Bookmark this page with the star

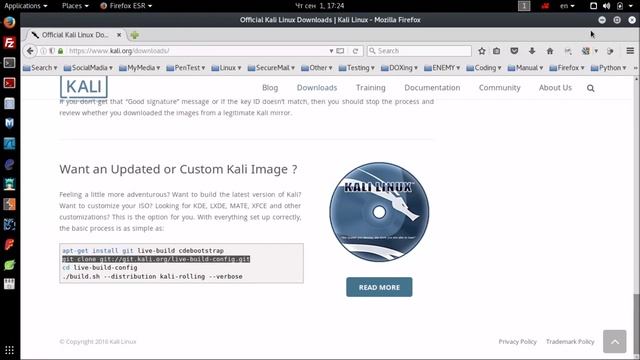[482, 51]
